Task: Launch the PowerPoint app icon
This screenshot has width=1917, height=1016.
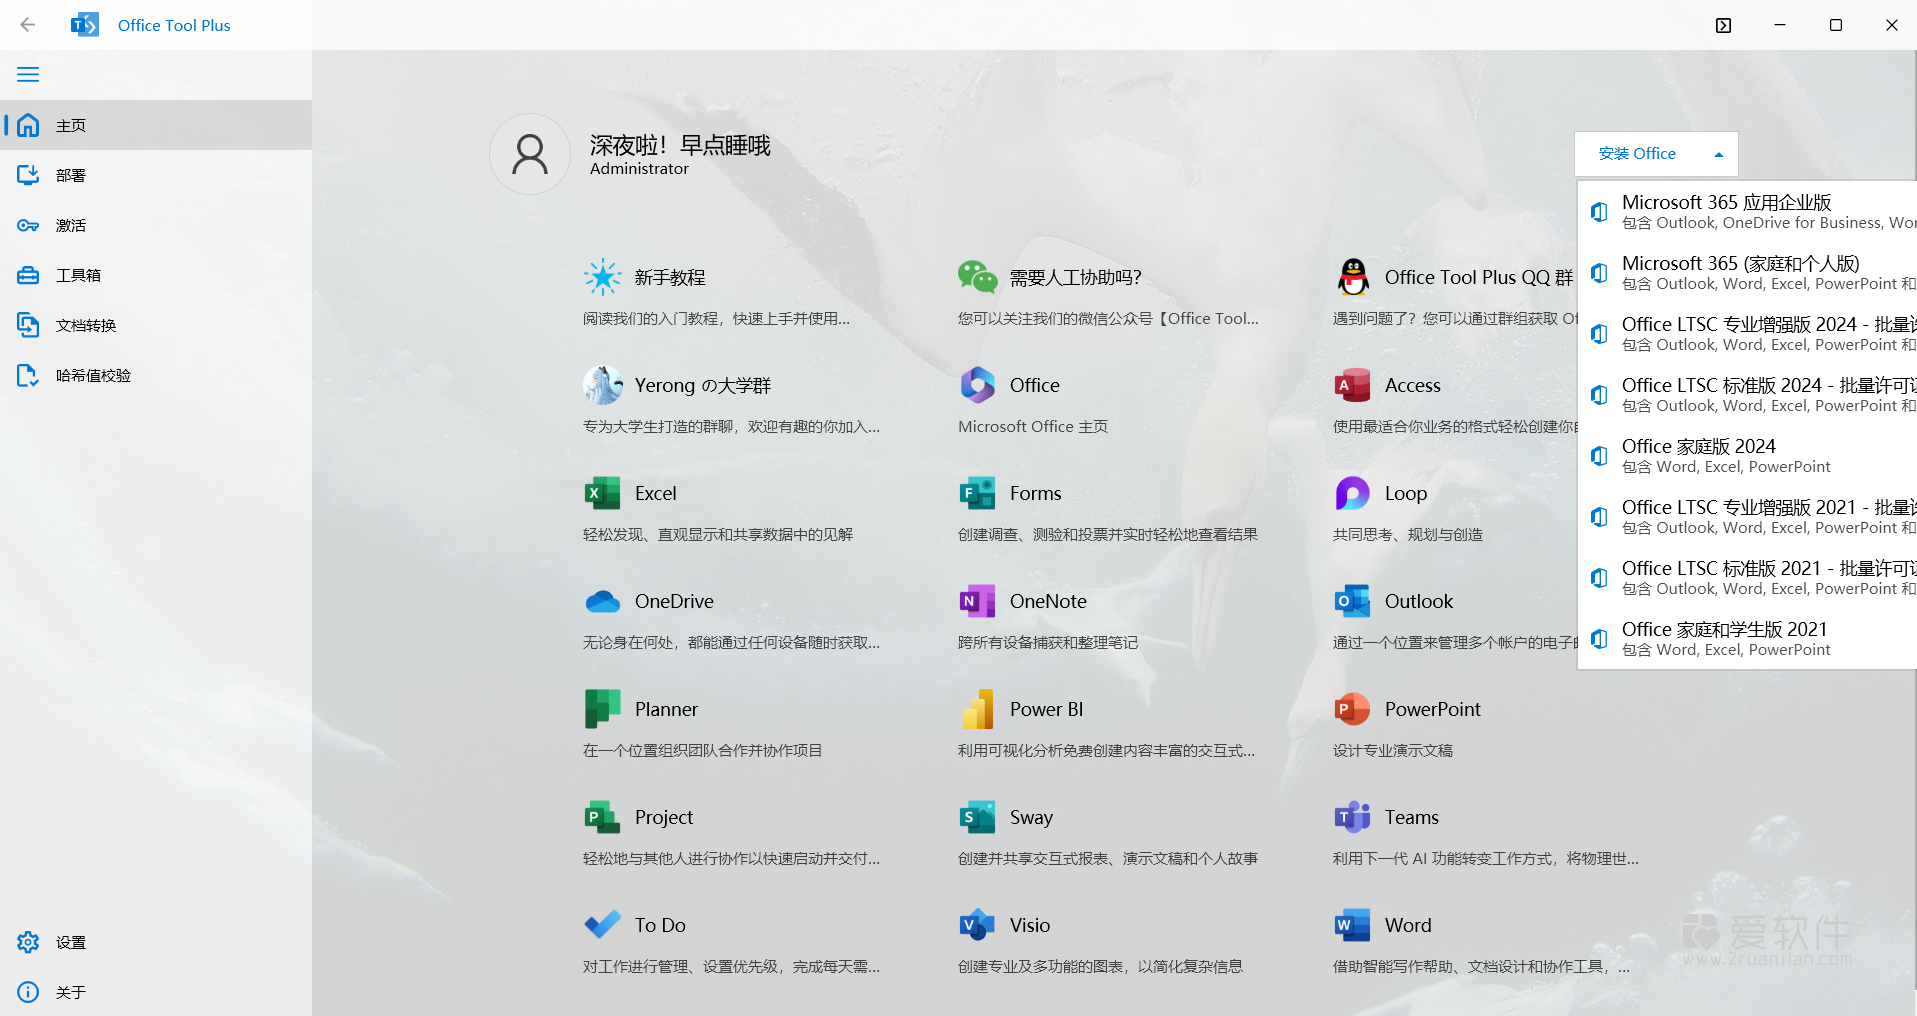Action: pos(1353,709)
